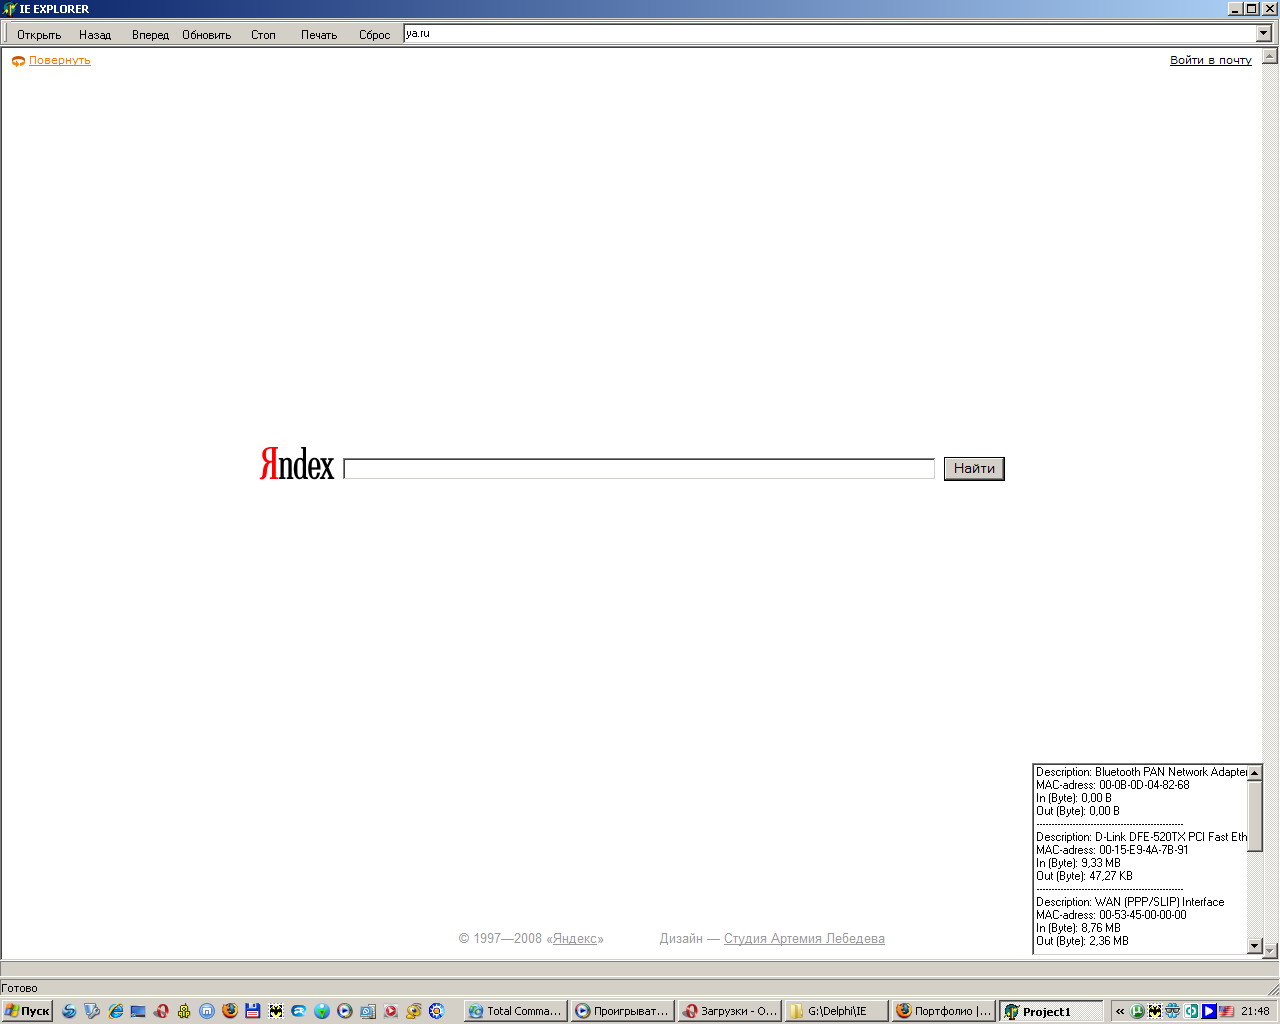Select the In (Byte): 9,33 MB line

click(x=1078, y=863)
